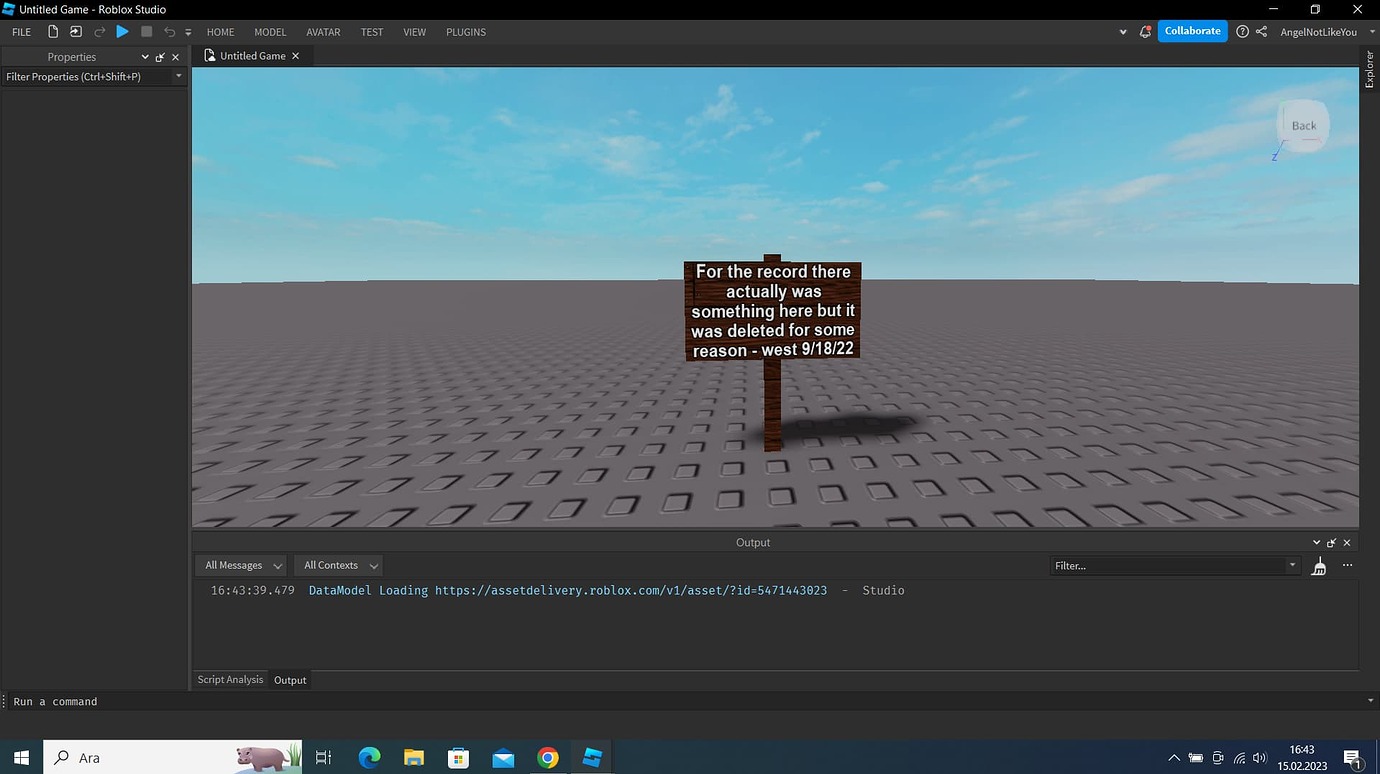Stop the playtest with the Stop square

pyautogui.click(x=146, y=32)
